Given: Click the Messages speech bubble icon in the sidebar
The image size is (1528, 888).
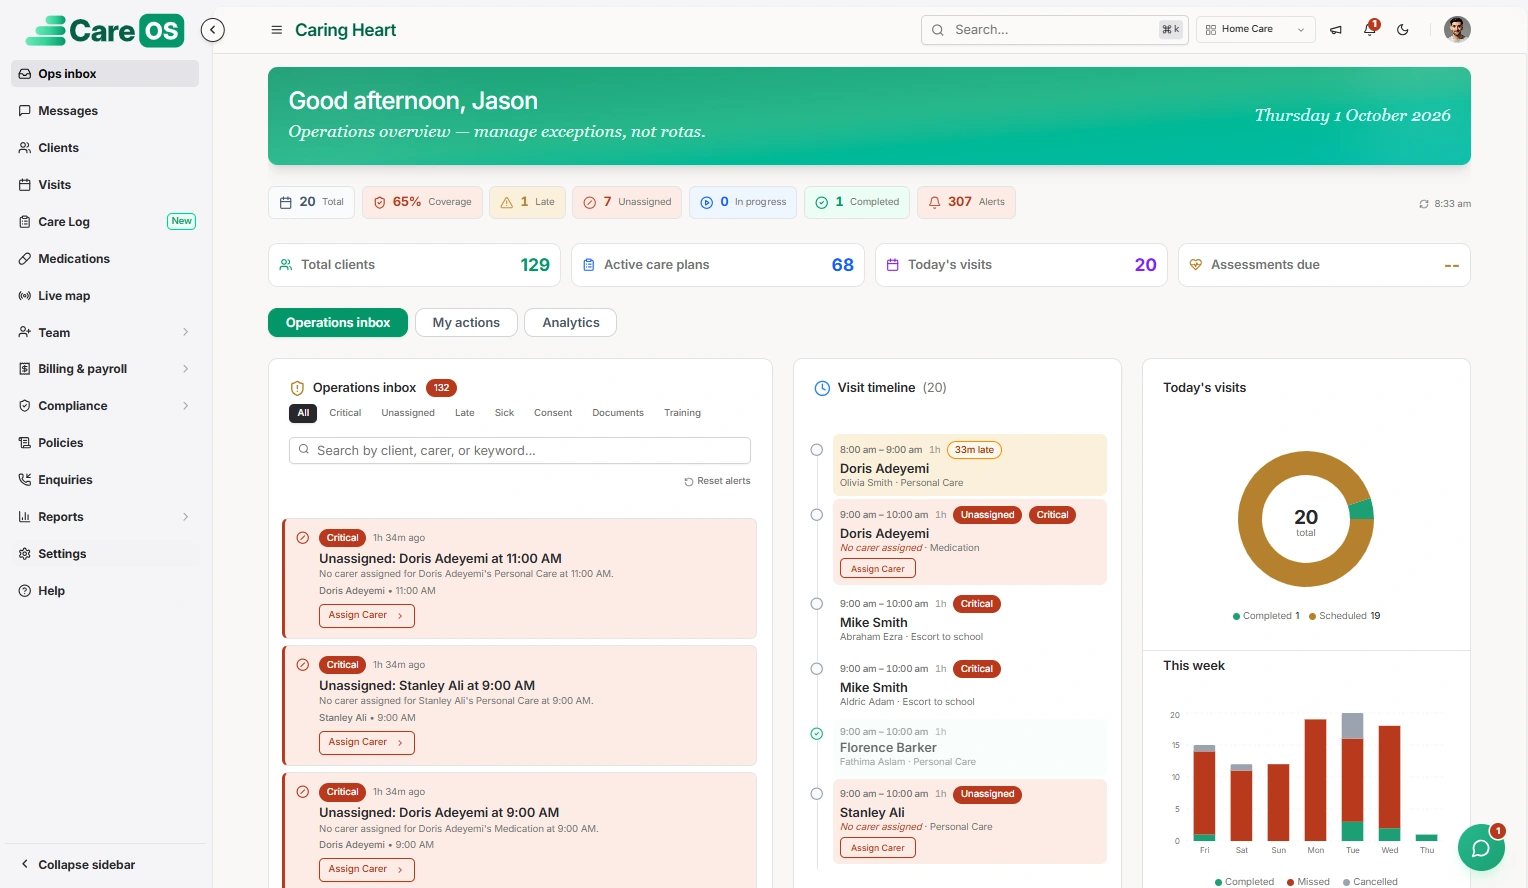Looking at the screenshot, I should [25, 111].
